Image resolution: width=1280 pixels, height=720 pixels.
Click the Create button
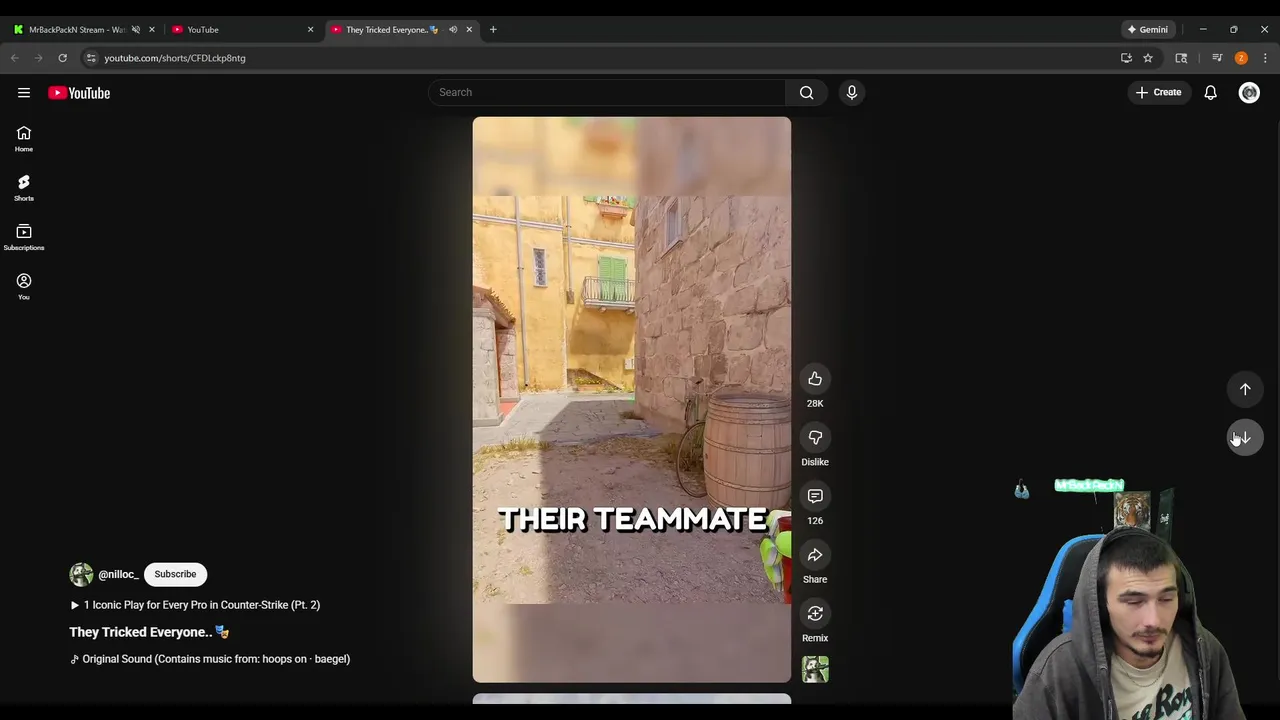1158,92
